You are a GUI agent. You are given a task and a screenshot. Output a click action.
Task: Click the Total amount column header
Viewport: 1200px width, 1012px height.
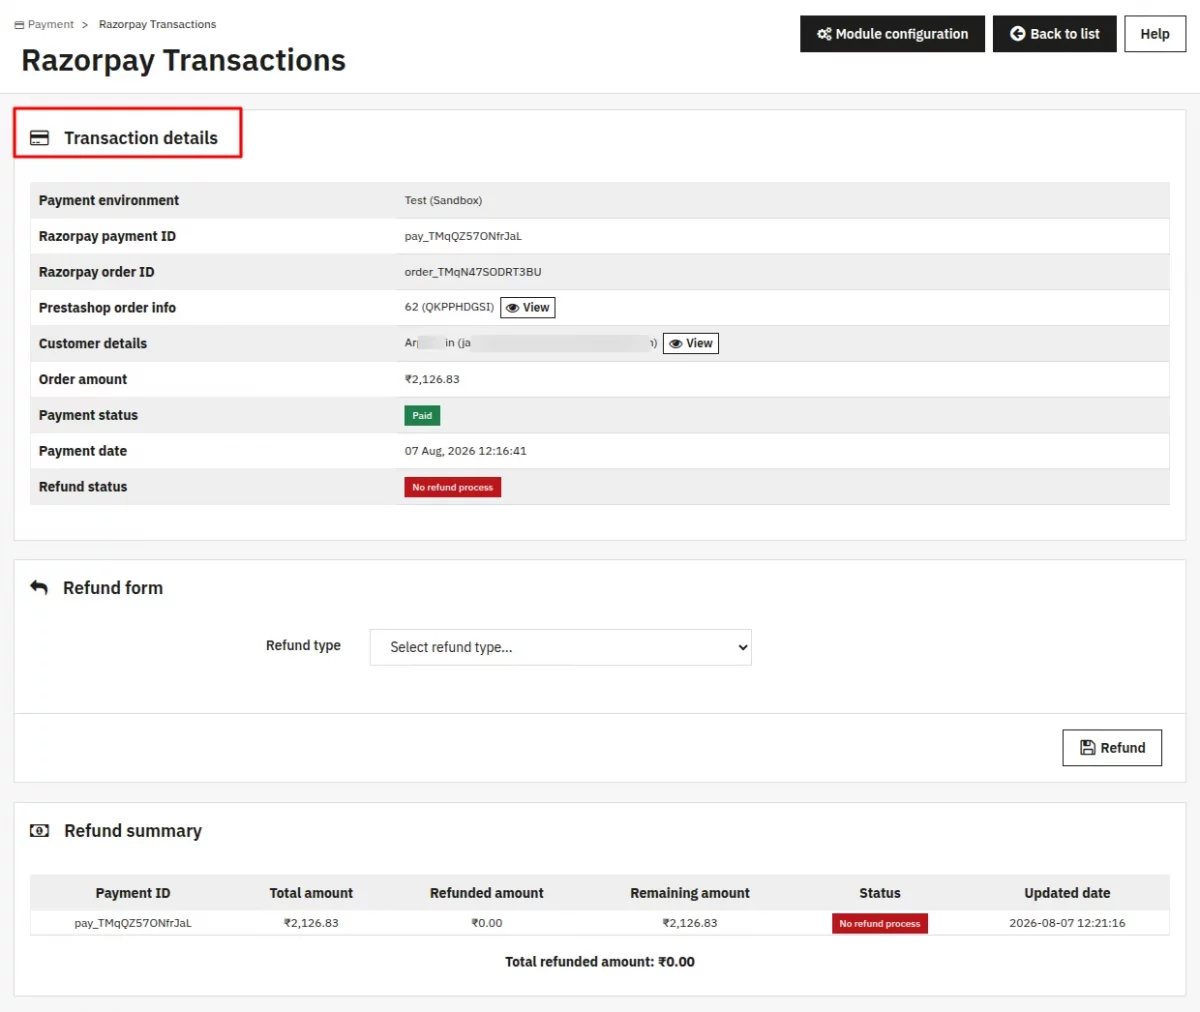(311, 893)
